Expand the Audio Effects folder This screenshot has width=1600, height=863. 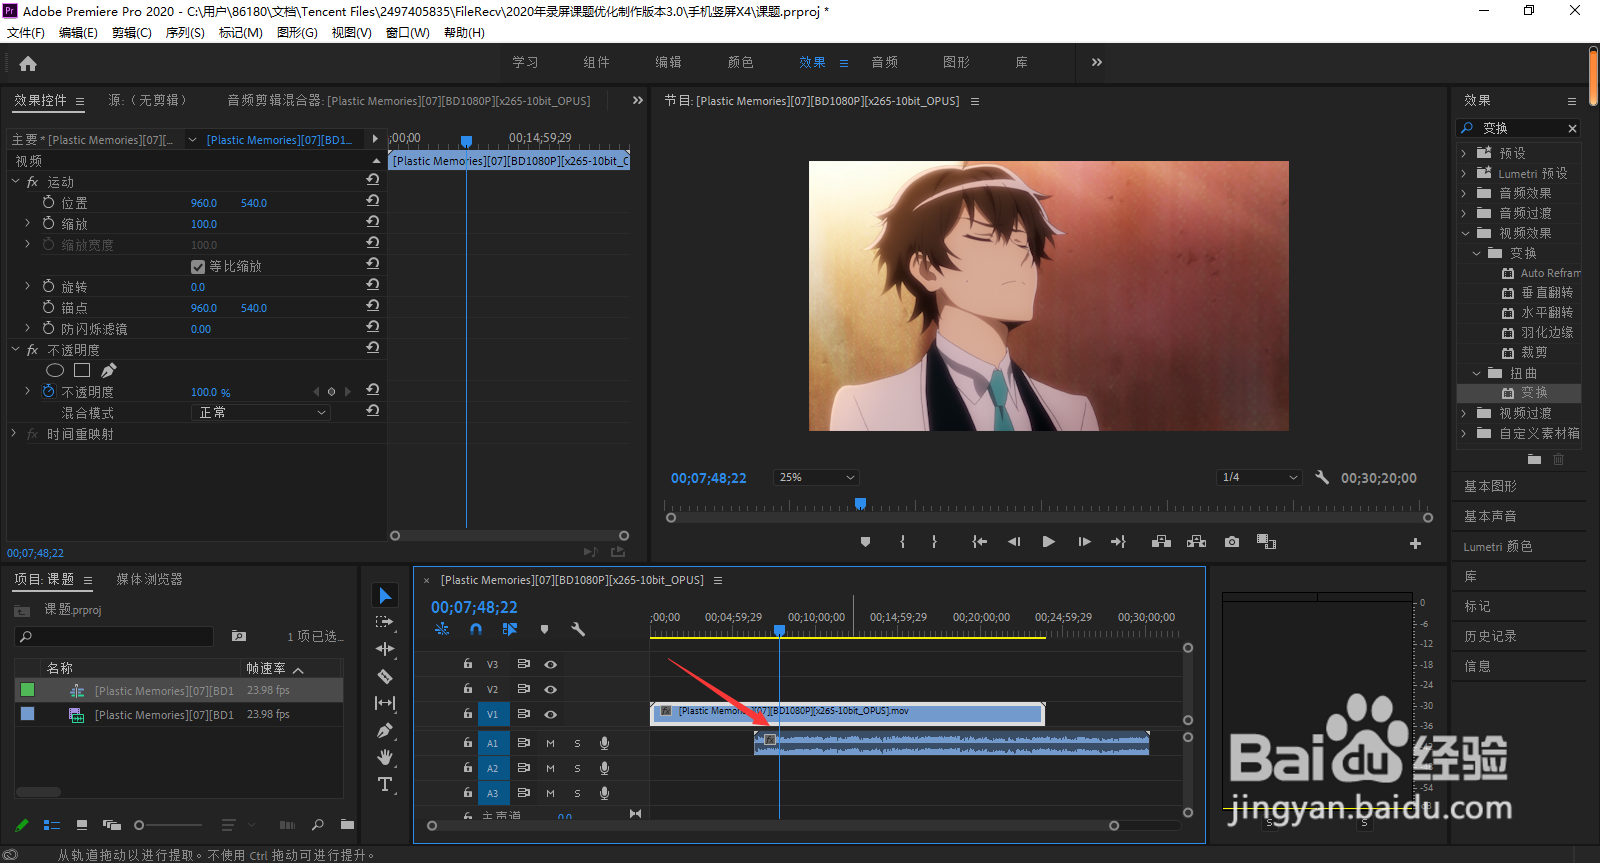1464,193
